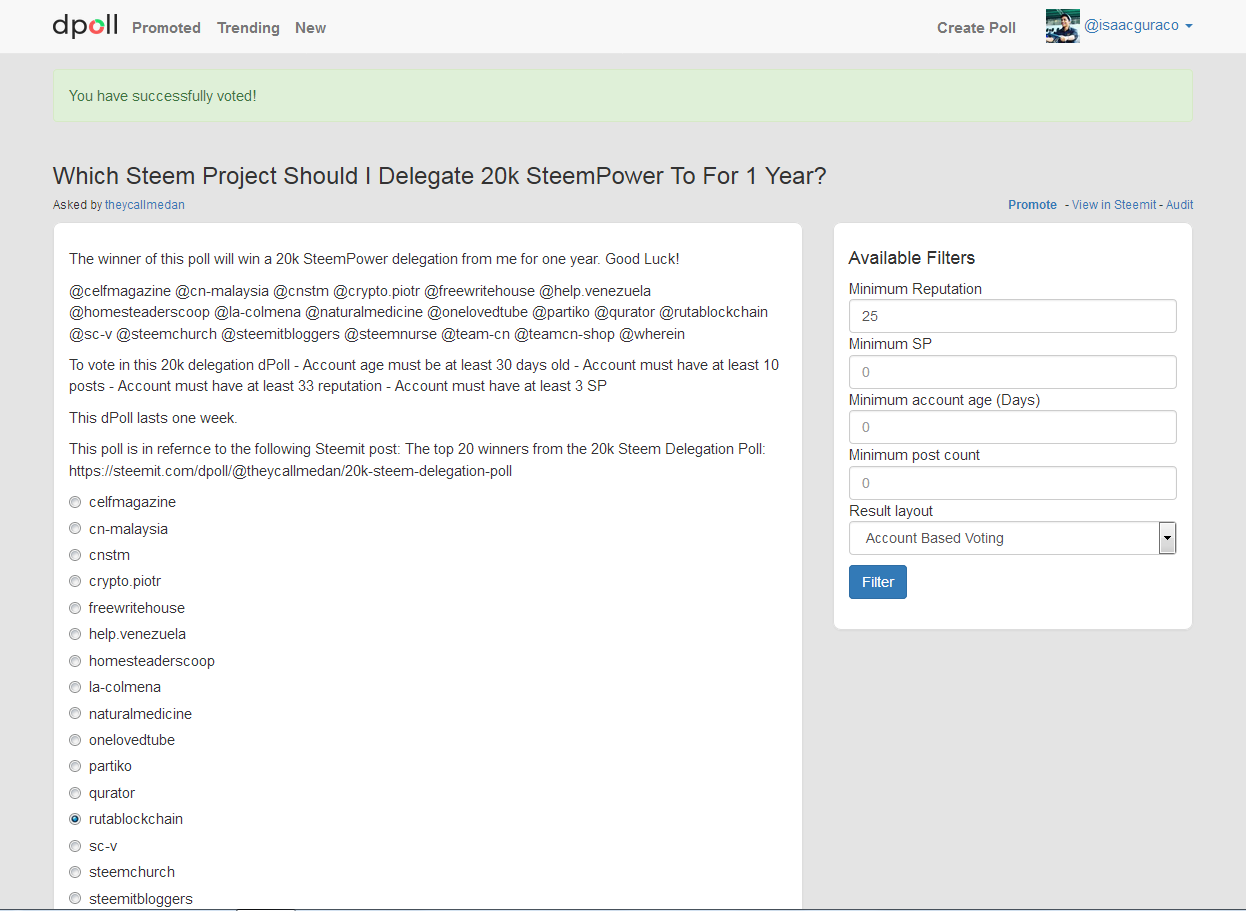Screen dimensions: 1246x911
Task: Select the crypto.piotr radio option
Action: coord(75,581)
